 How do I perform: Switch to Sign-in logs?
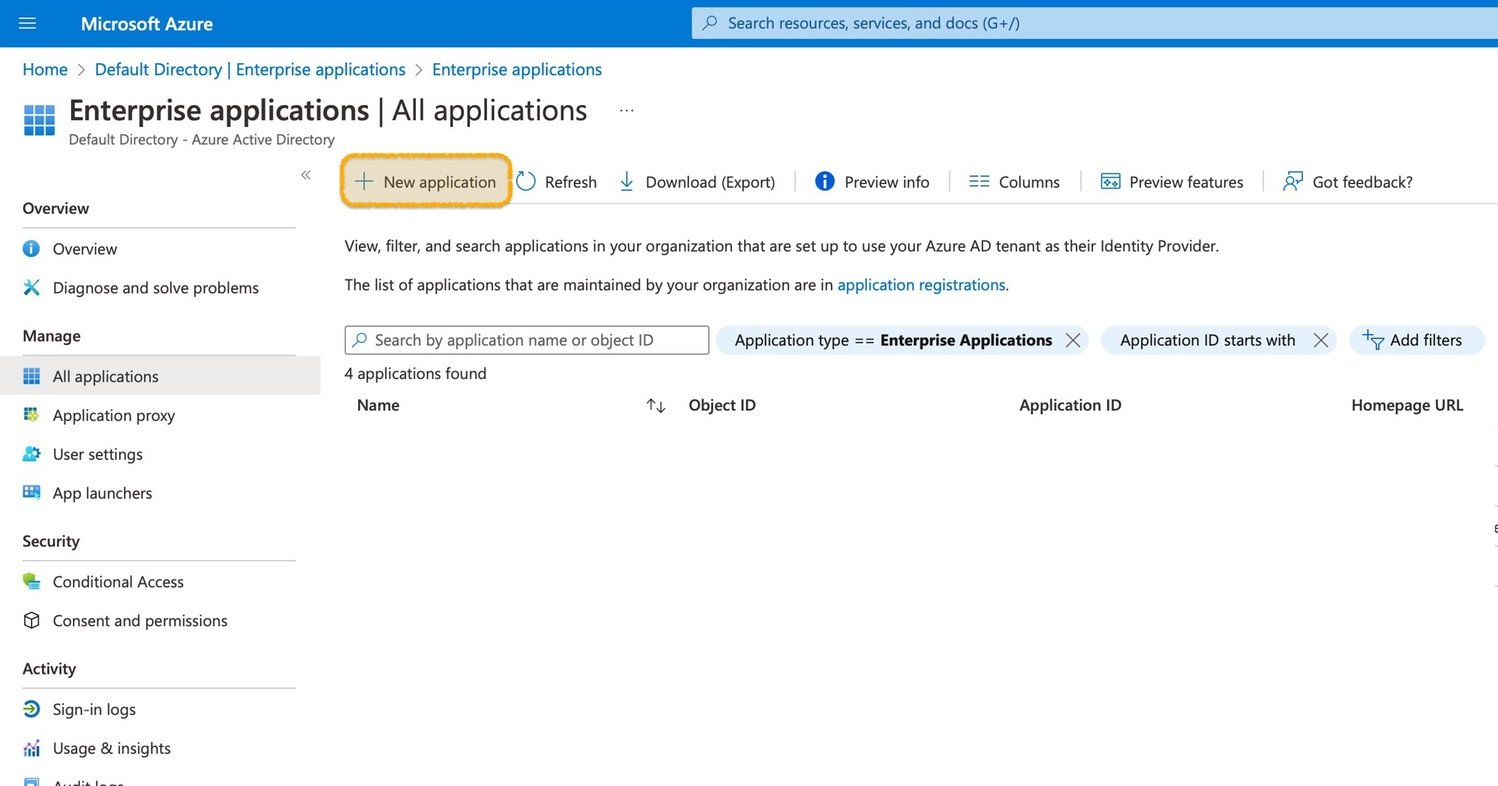click(94, 709)
